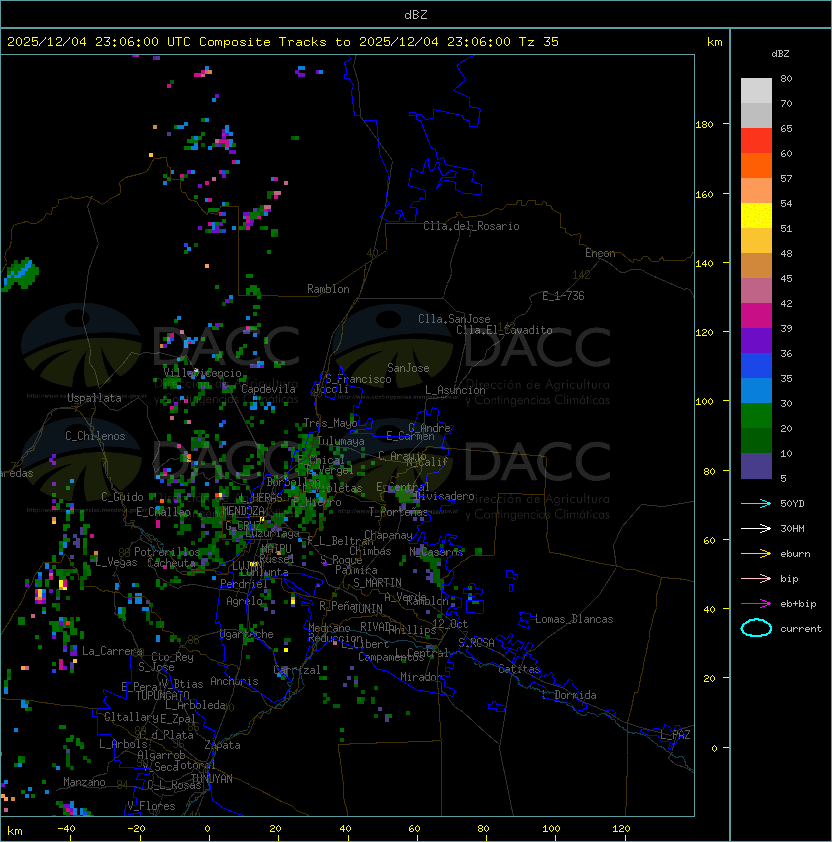Pick the bright yellow 51–54 dBZ swatch
The image size is (832, 842).
[756, 215]
